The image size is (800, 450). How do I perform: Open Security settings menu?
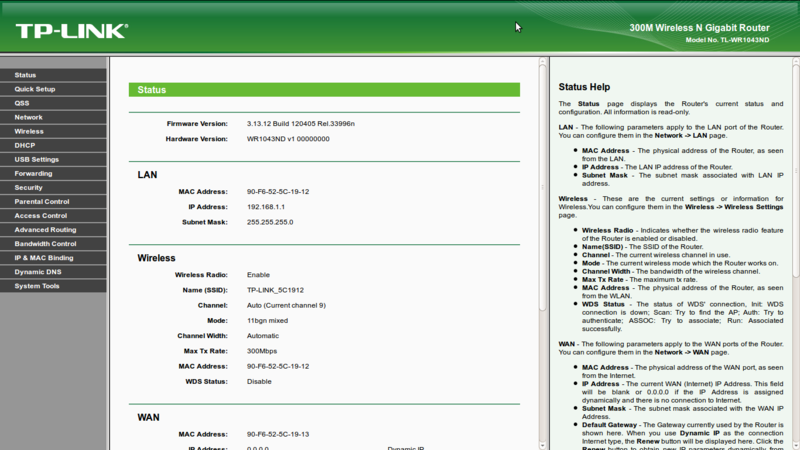(53, 187)
